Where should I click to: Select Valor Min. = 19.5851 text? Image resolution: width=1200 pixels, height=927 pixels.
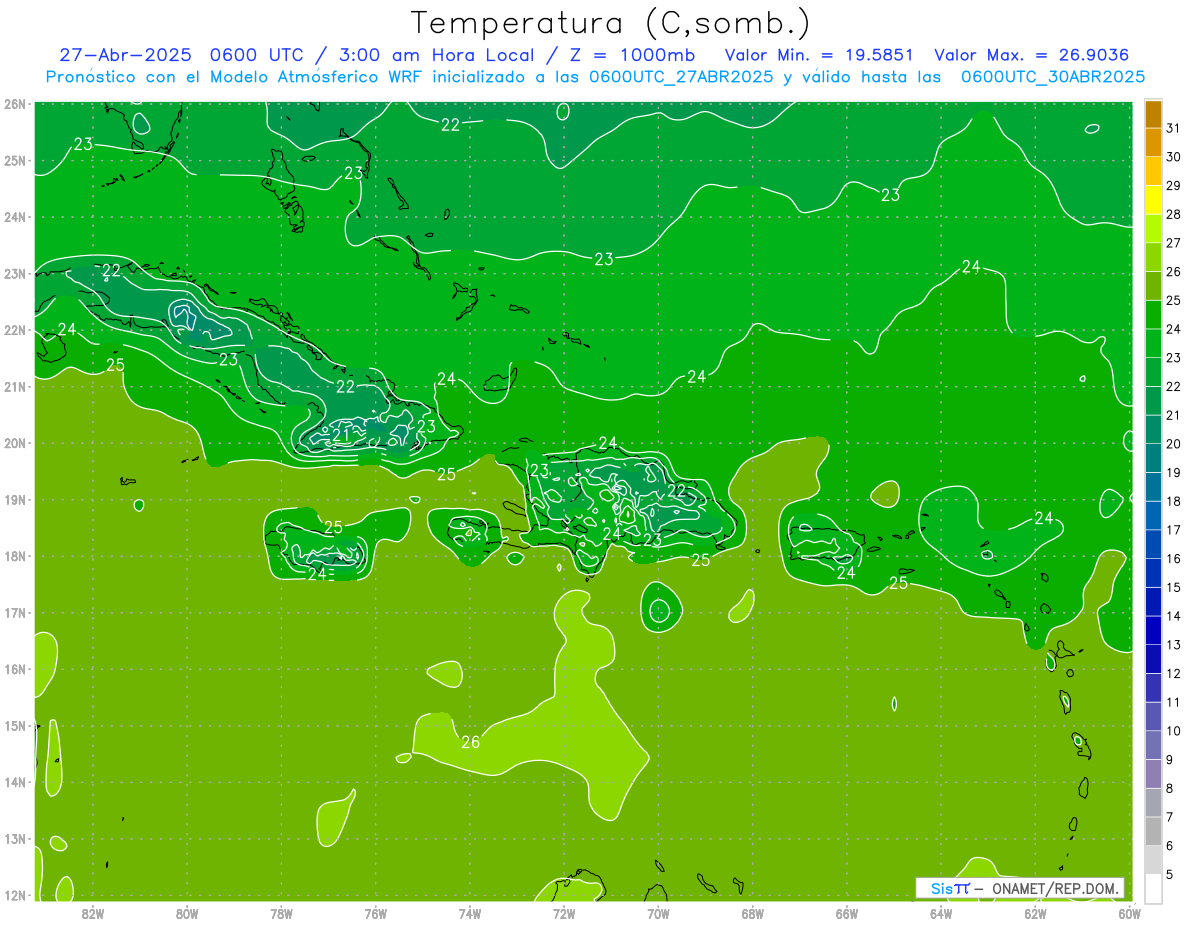[x=818, y=55]
